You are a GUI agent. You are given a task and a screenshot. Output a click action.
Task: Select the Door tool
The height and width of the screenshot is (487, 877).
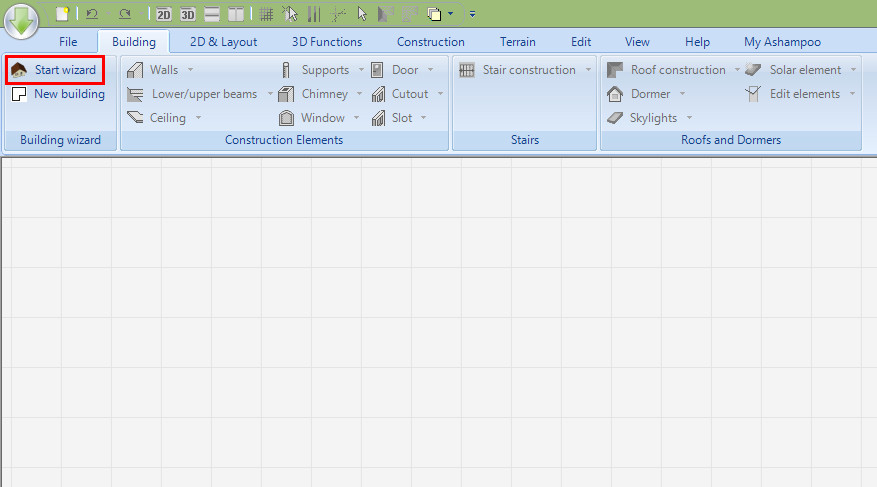(395, 70)
